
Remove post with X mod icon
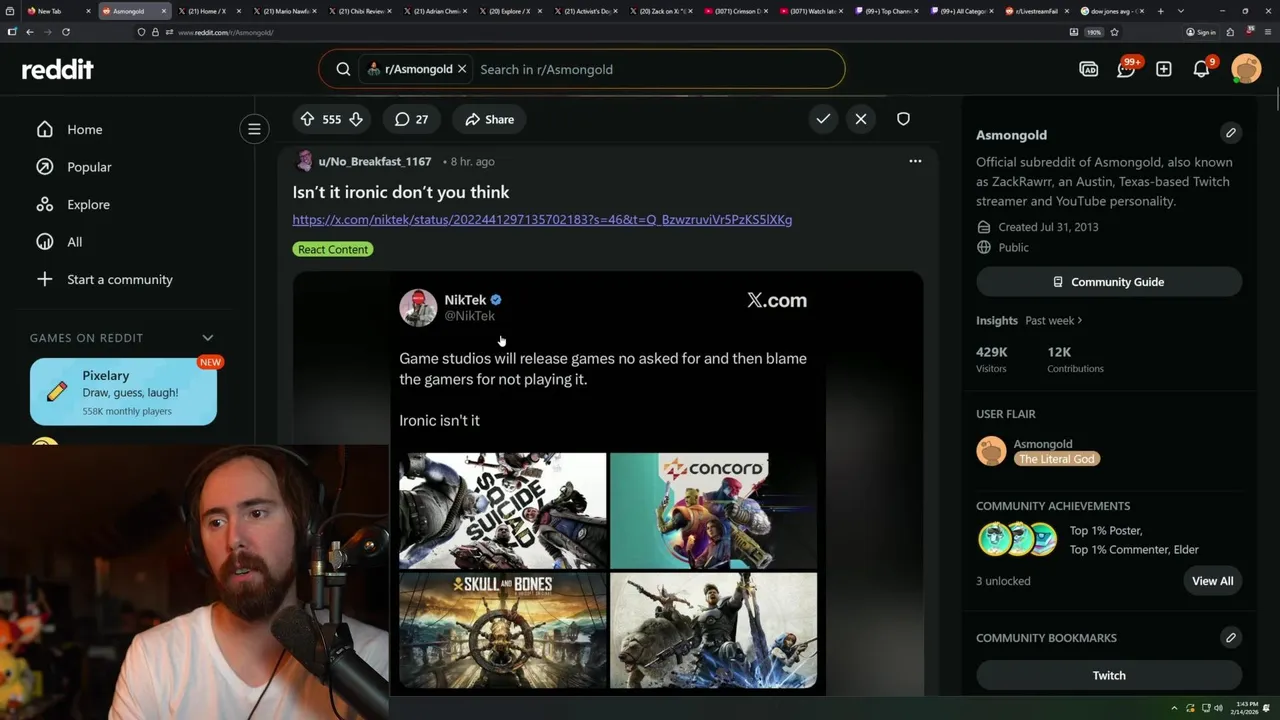tap(861, 119)
